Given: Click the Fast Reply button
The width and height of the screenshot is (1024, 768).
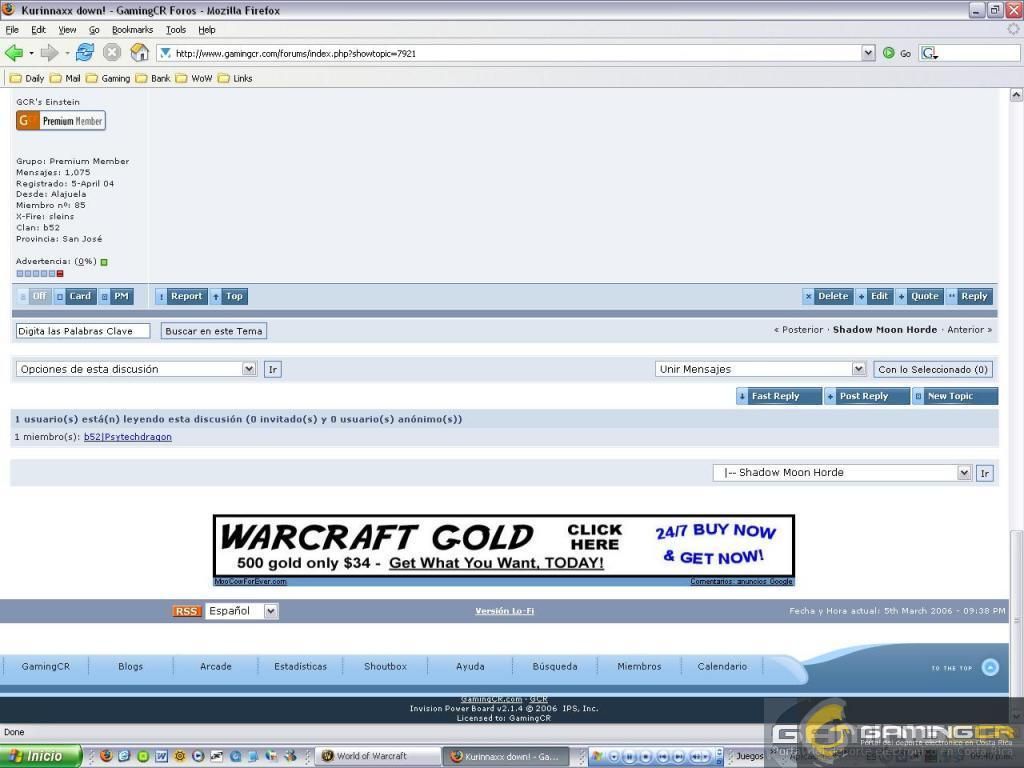Looking at the screenshot, I should pos(778,396).
